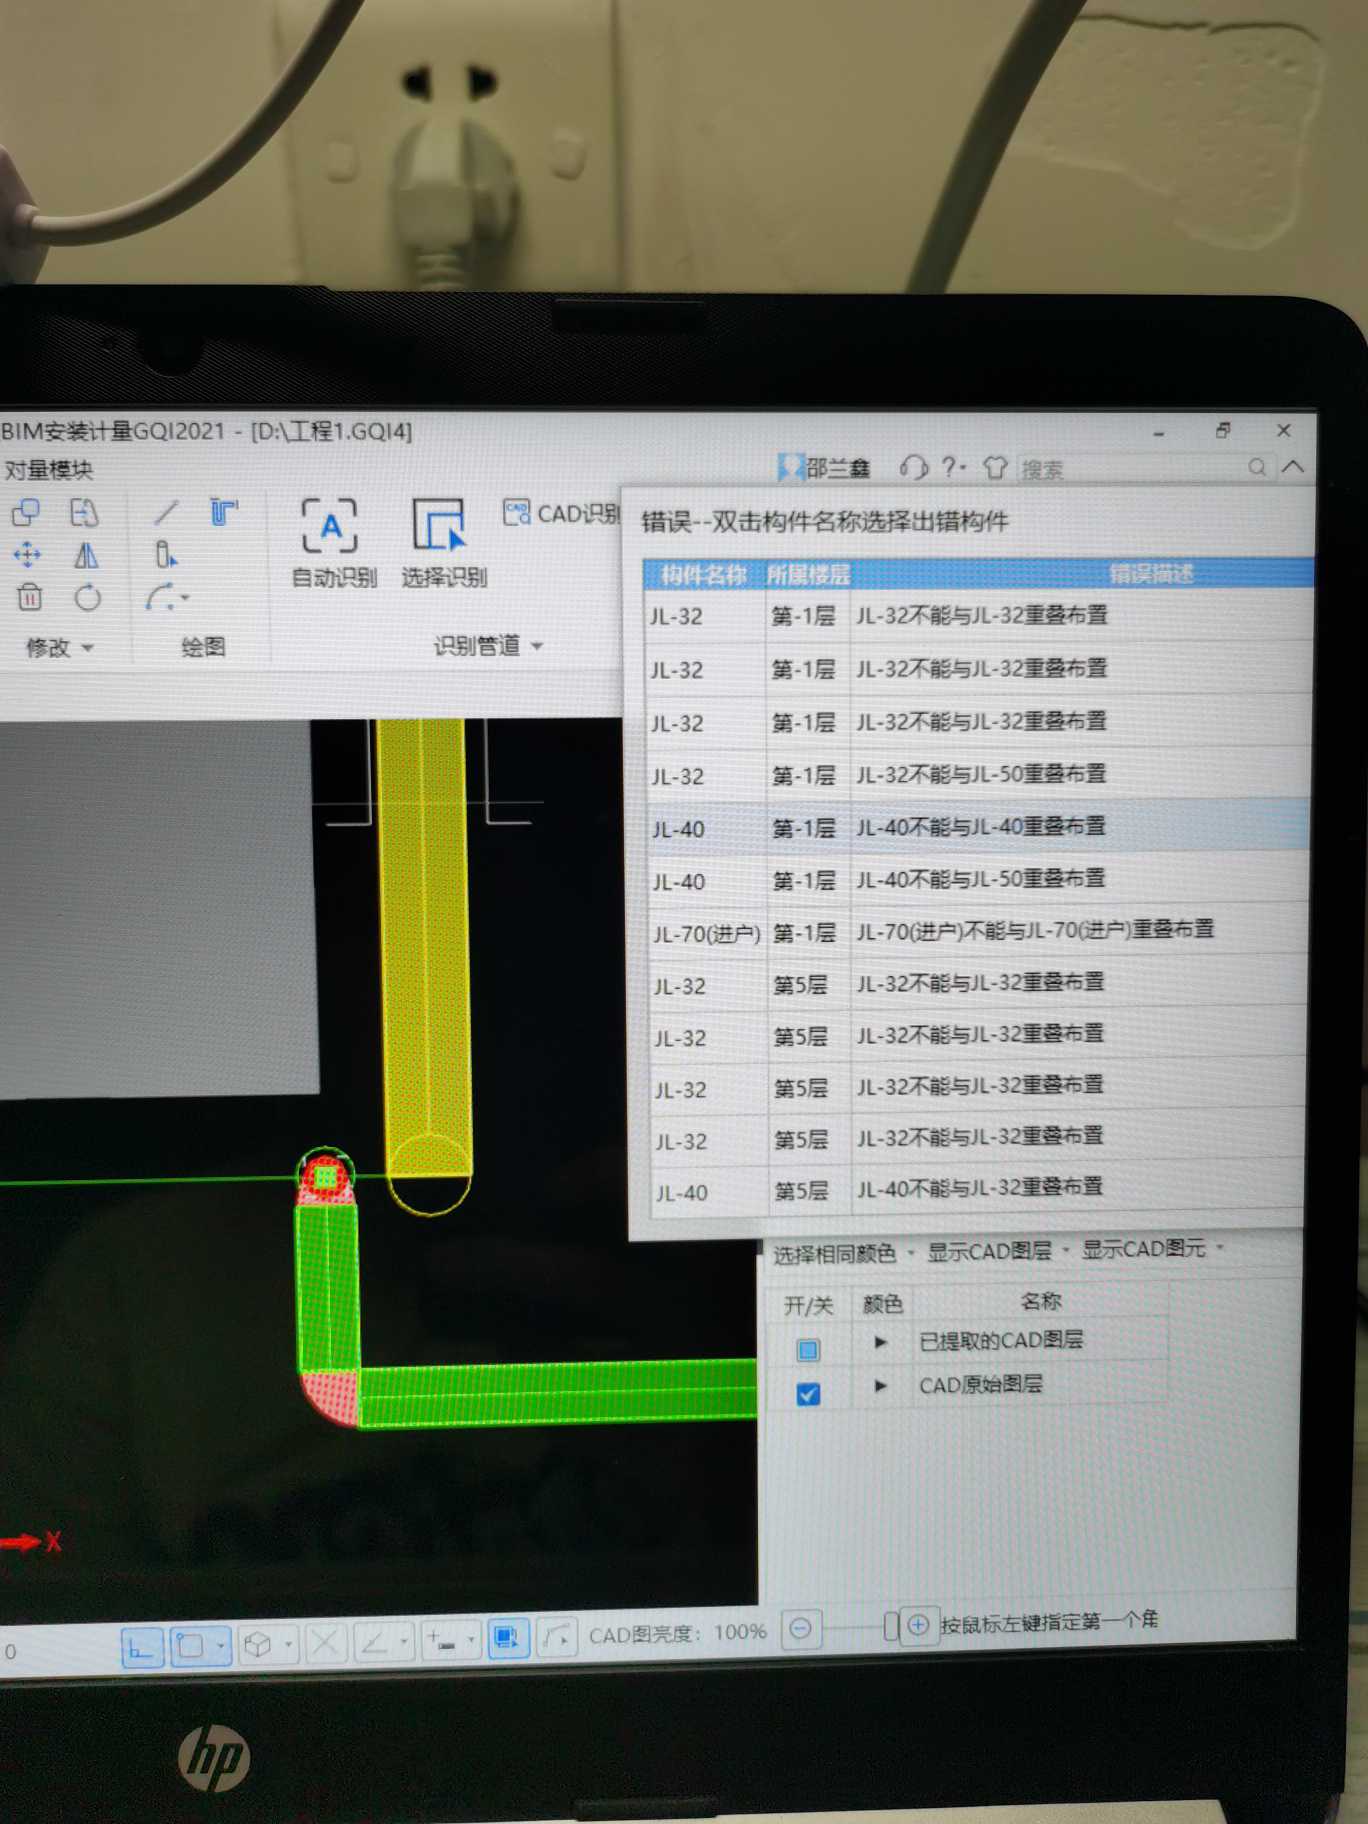The height and width of the screenshot is (1824, 1368).
Task: Click the Rotate tool icon
Action: point(88,598)
